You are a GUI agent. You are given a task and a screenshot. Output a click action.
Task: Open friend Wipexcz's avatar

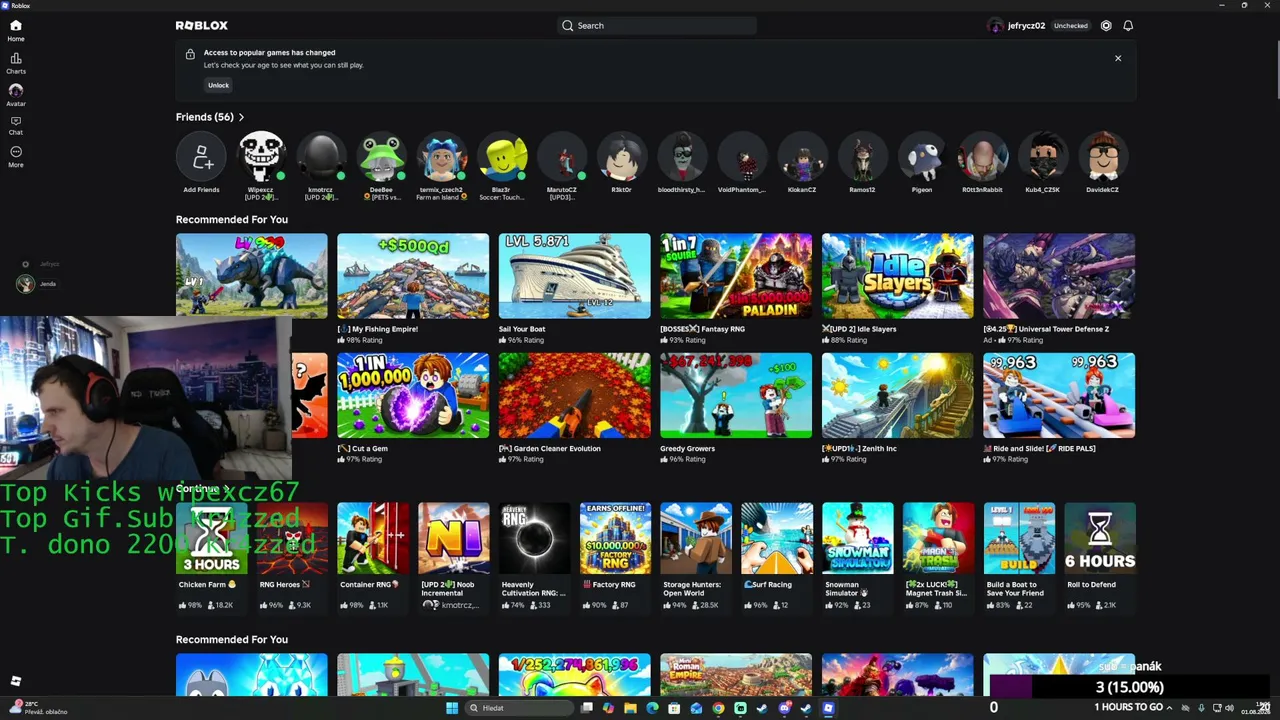(x=261, y=157)
